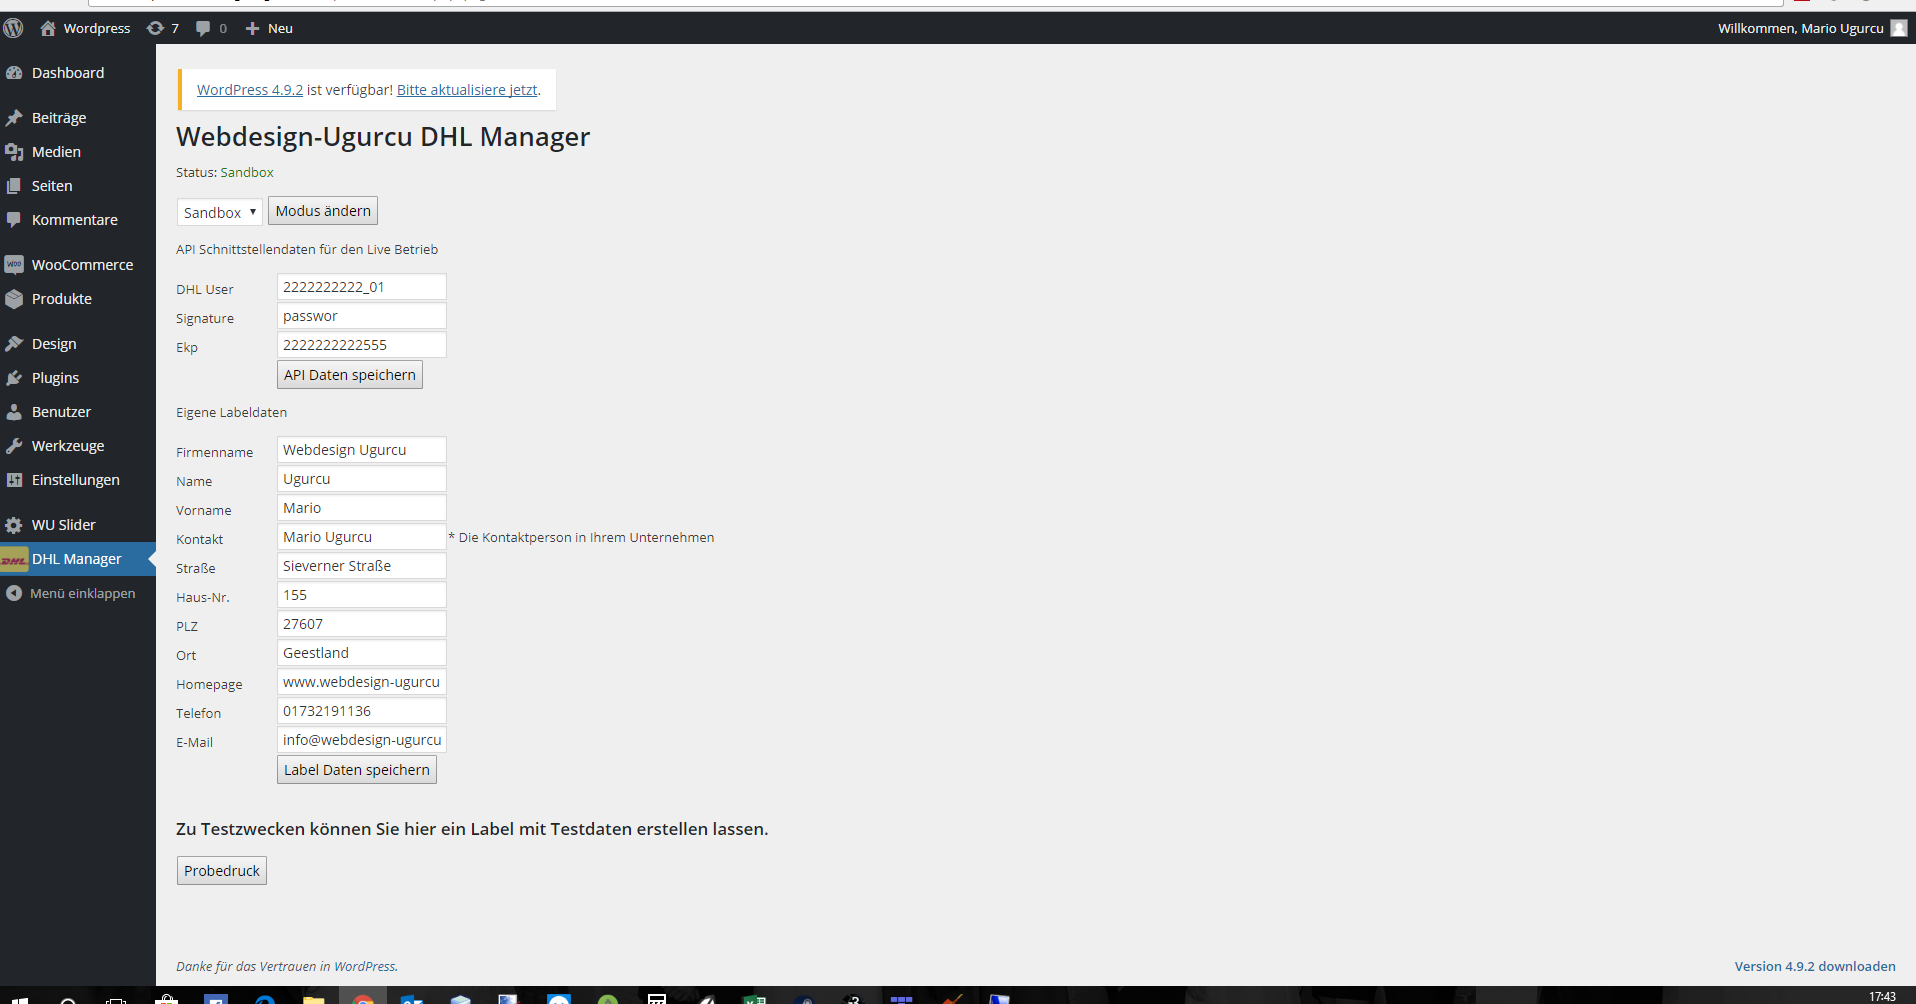Click the Die Kontaktperson in Ihrem Unternehmen hint
Screen dimensions: 1916x1004
[x=581, y=537]
